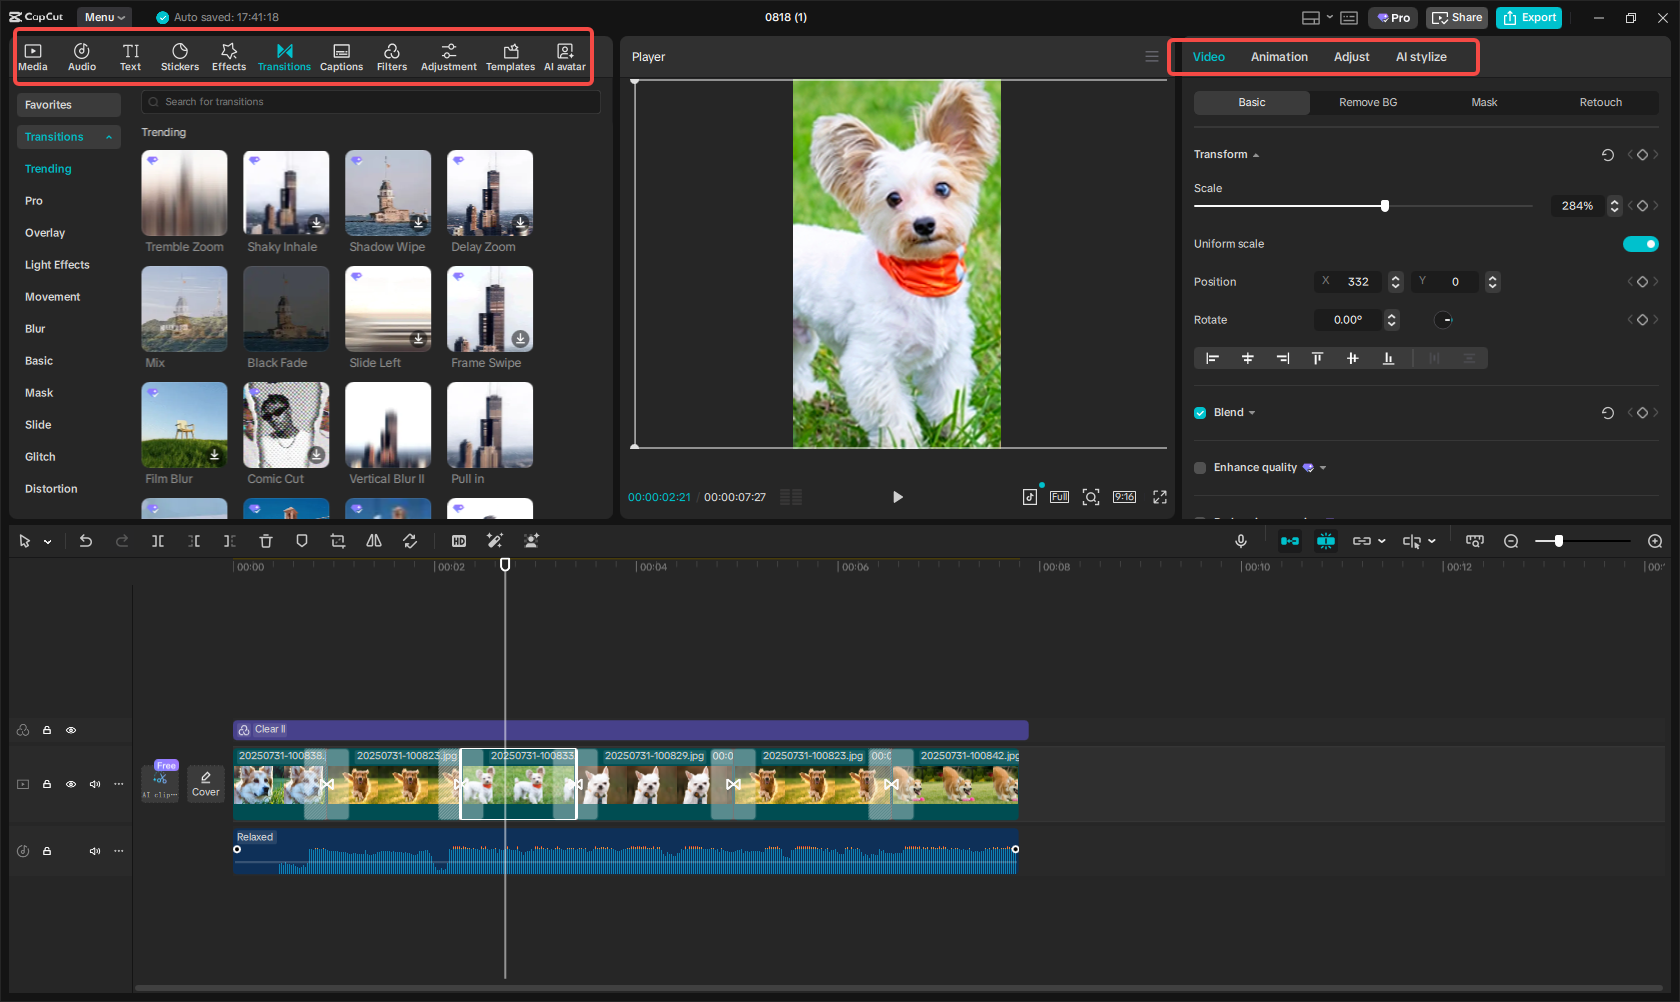Click the marker shield icon
The height and width of the screenshot is (1002, 1680).
[302, 541]
